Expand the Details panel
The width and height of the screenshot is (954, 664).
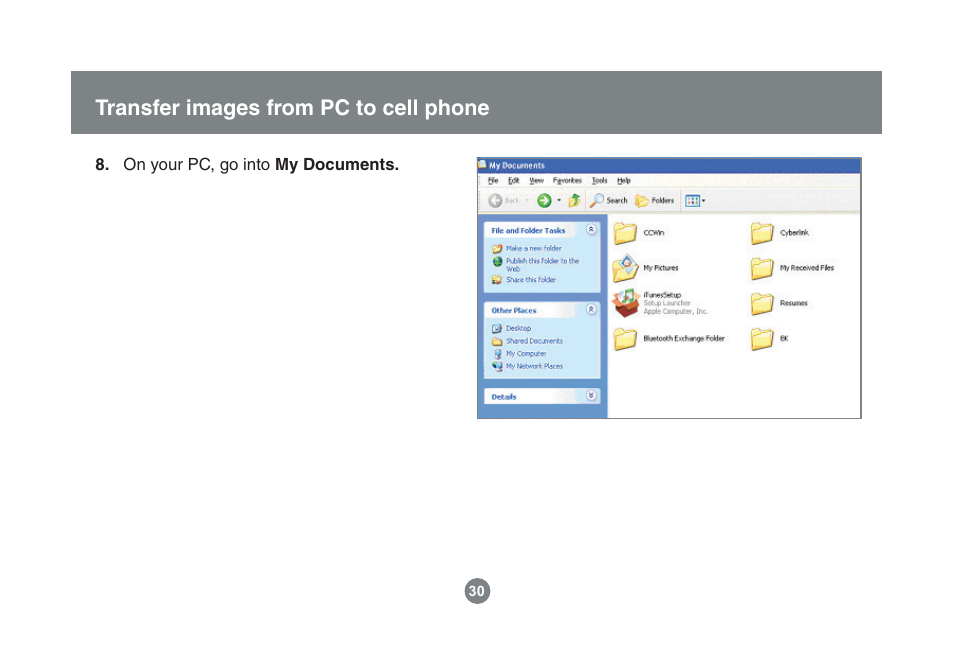pos(591,396)
